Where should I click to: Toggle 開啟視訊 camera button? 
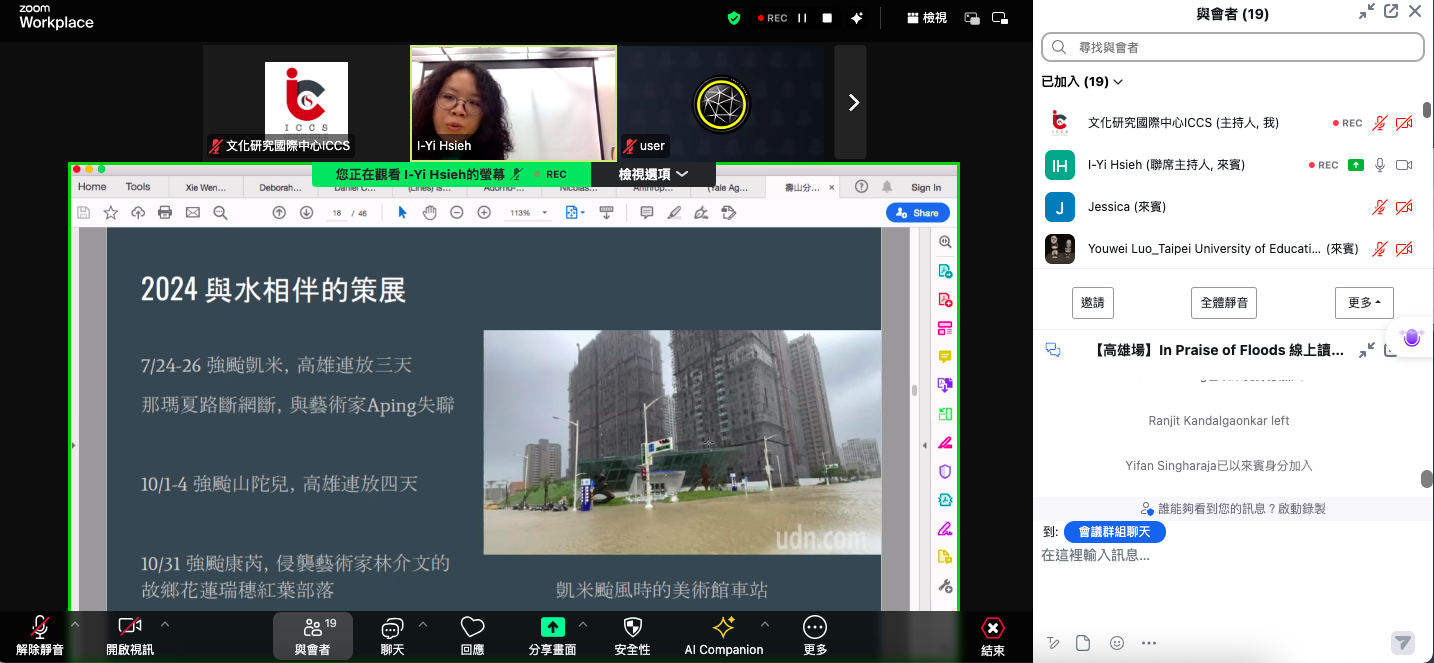click(x=130, y=627)
